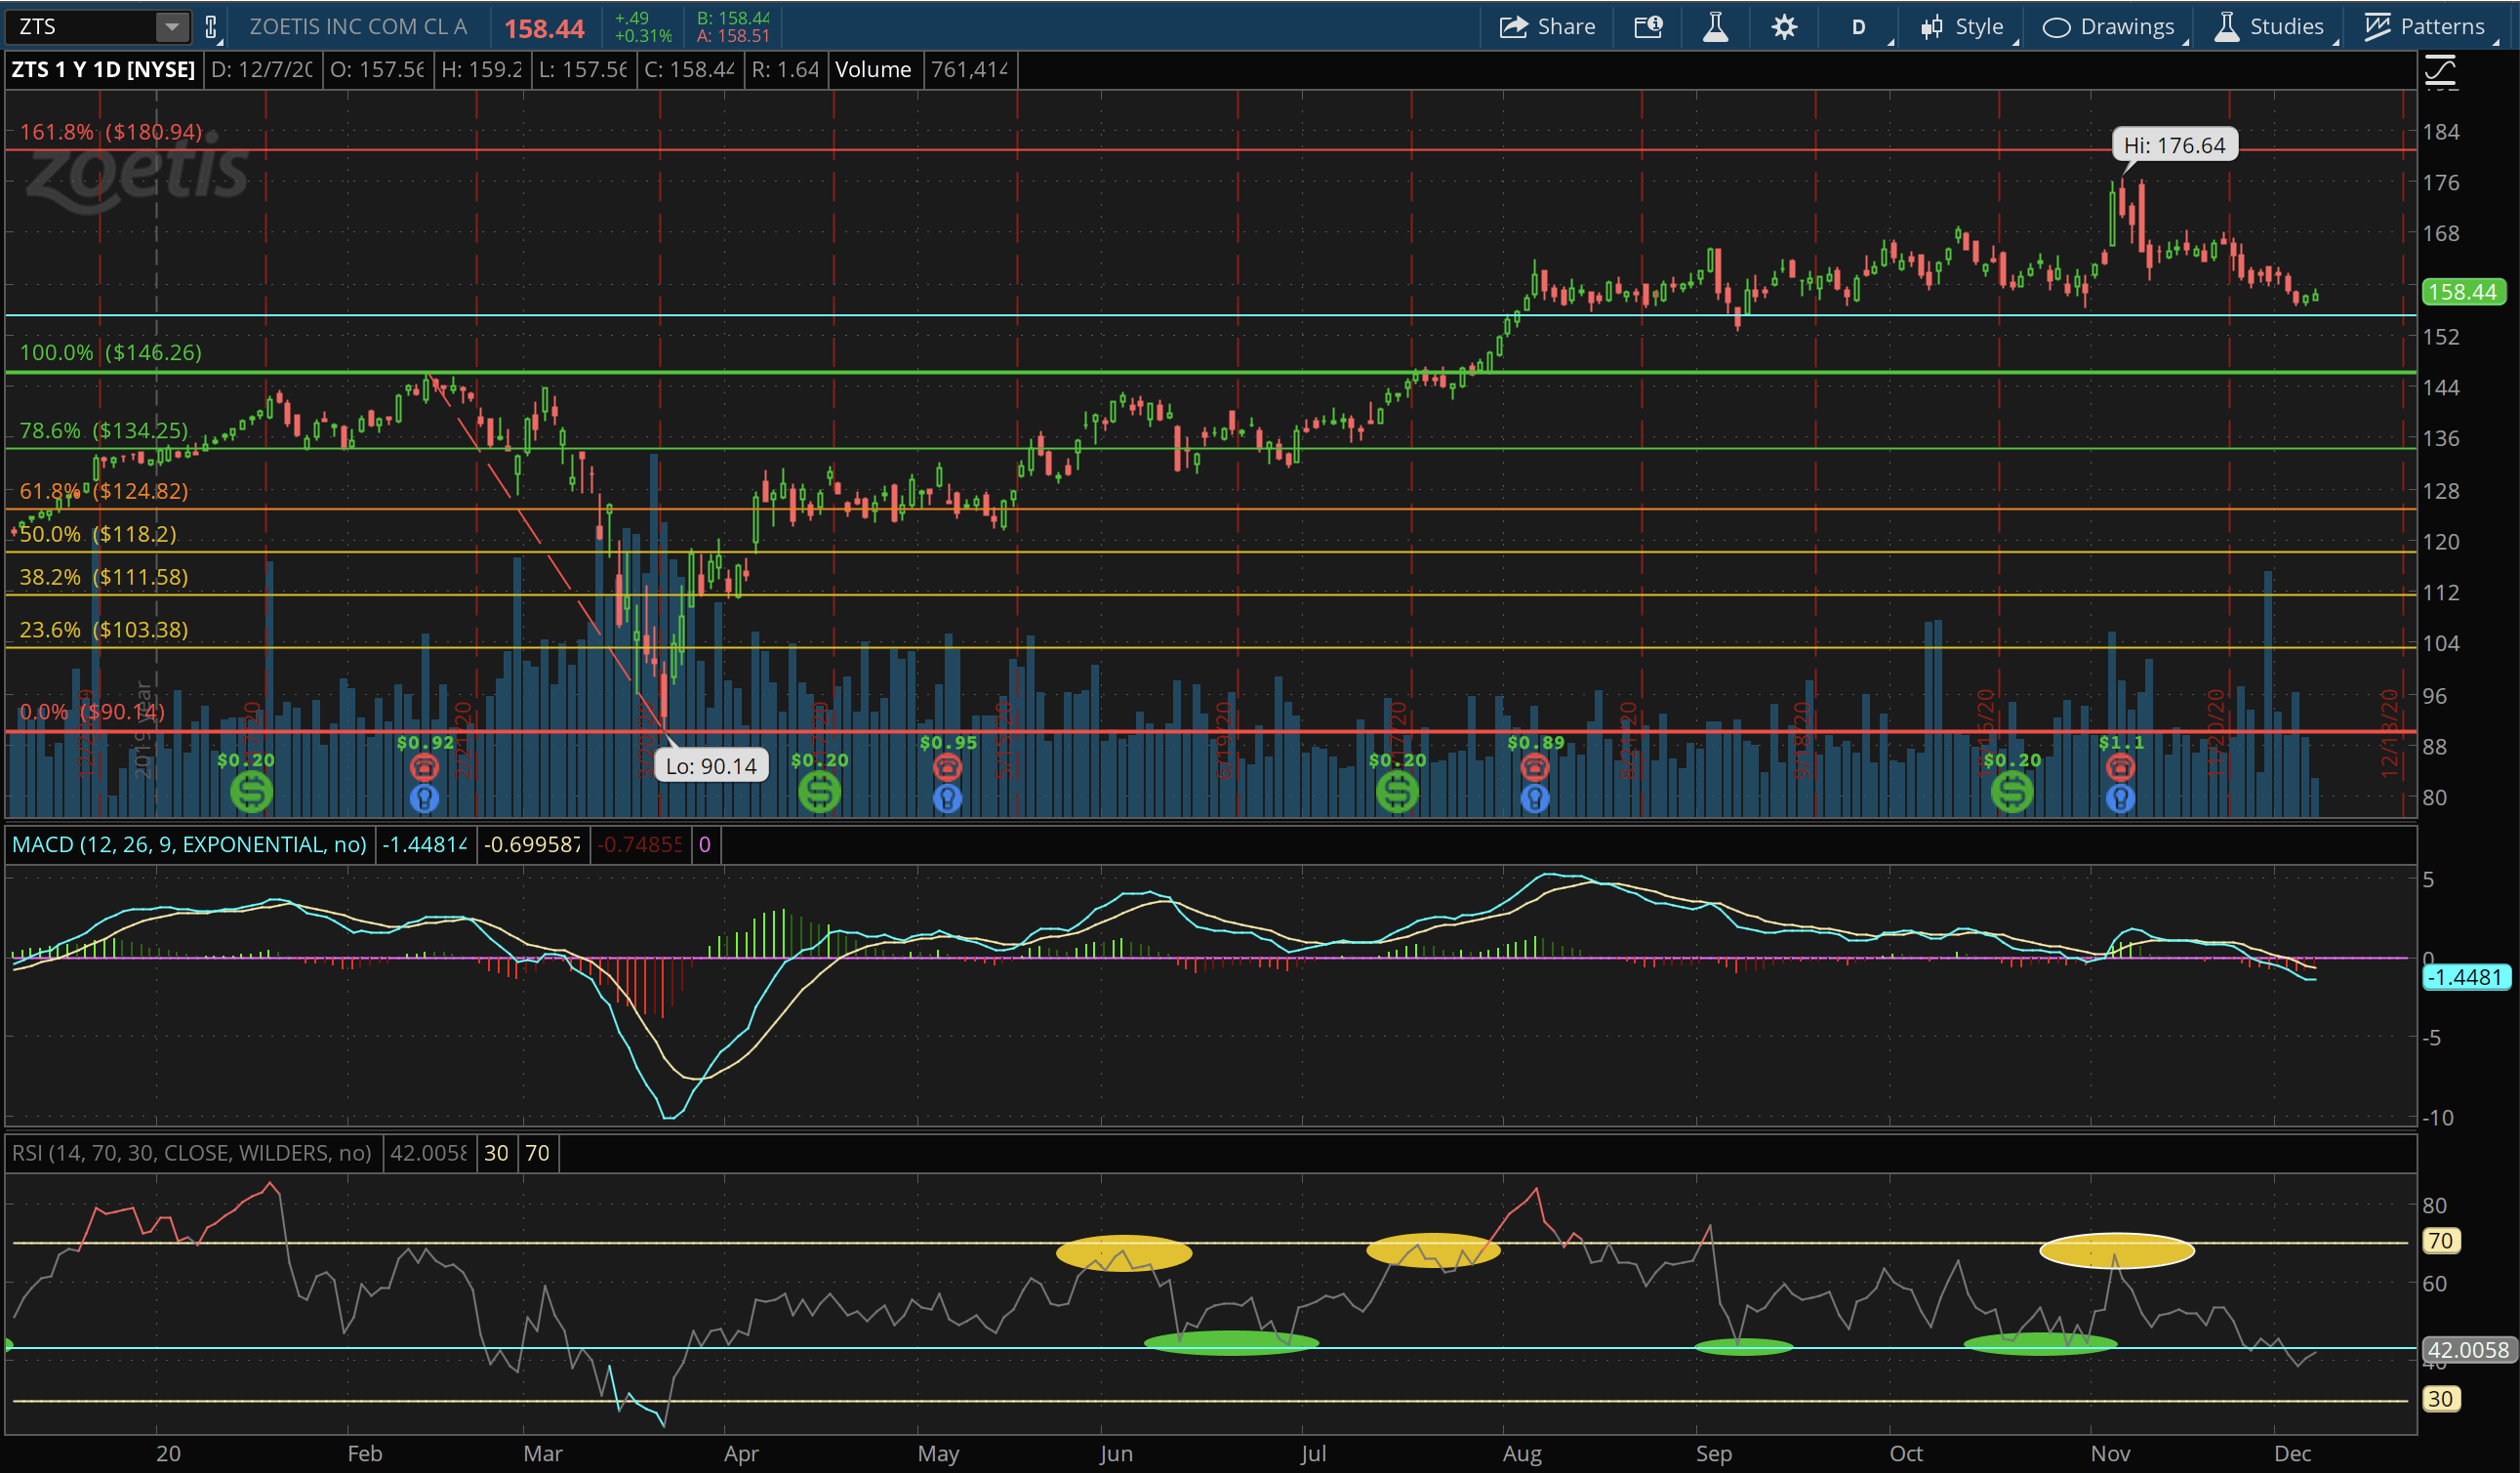2520x1473 pixels.
Task: Click the $0.20 dividend icon in April
Action: click(819, 792)
